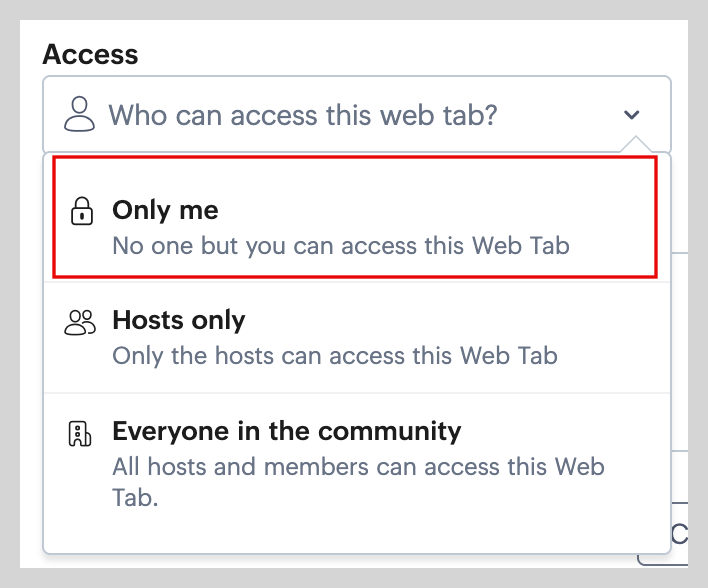Click "No one but you can access" description
Viewport: 708px width, 588px height.
point(340,245)
